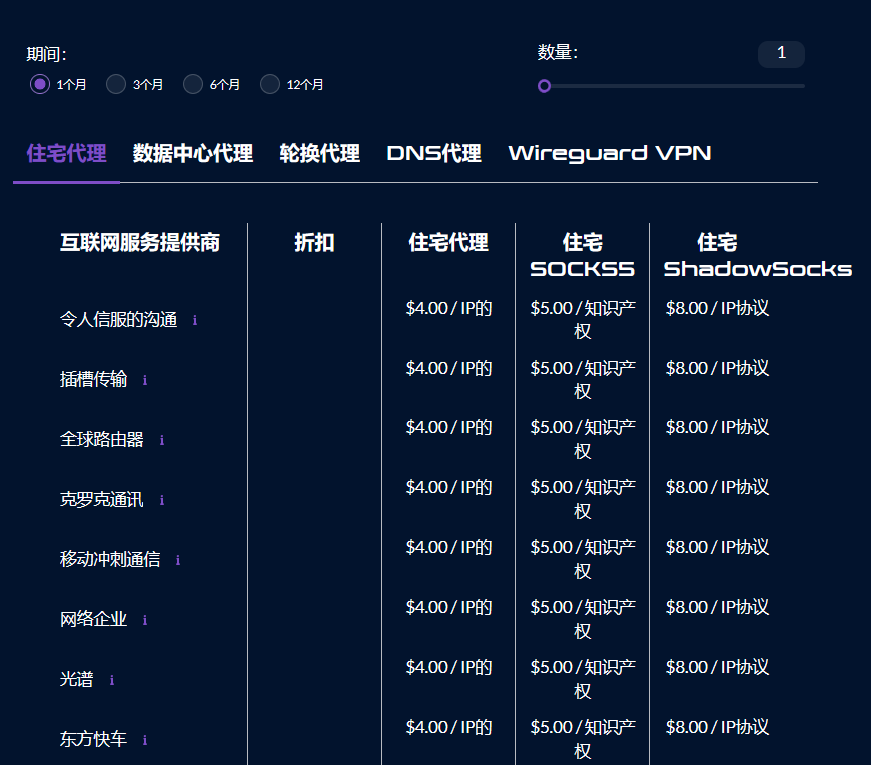Click info icon next to 网络企业
This screenshot has width=871, height=765.
[145, 620]
